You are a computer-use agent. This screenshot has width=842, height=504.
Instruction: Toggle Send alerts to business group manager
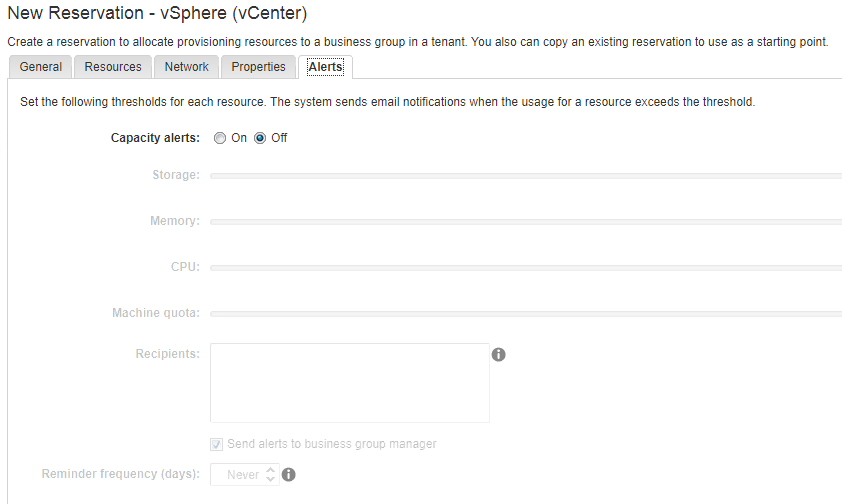click(x=217, y=444)
